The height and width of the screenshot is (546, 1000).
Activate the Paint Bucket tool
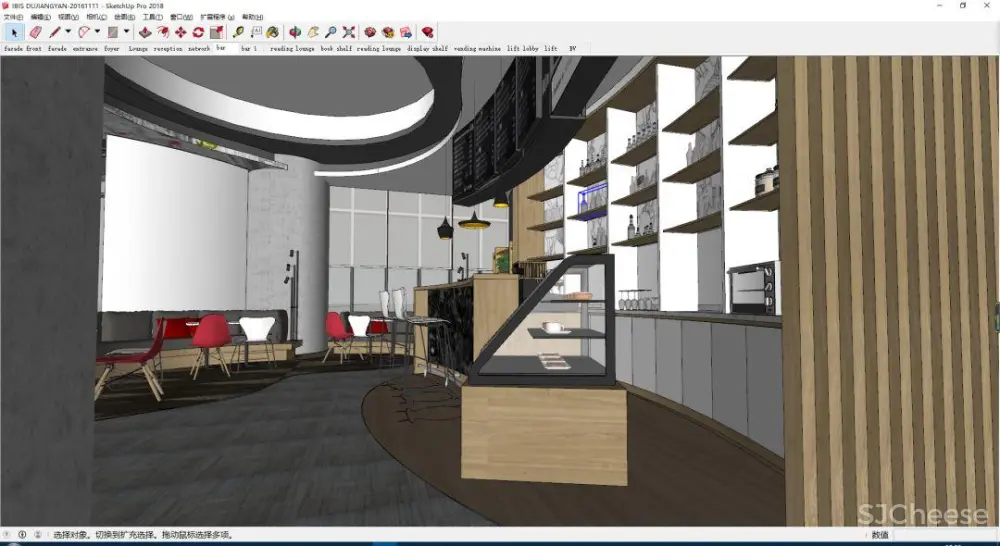[272, 32]
